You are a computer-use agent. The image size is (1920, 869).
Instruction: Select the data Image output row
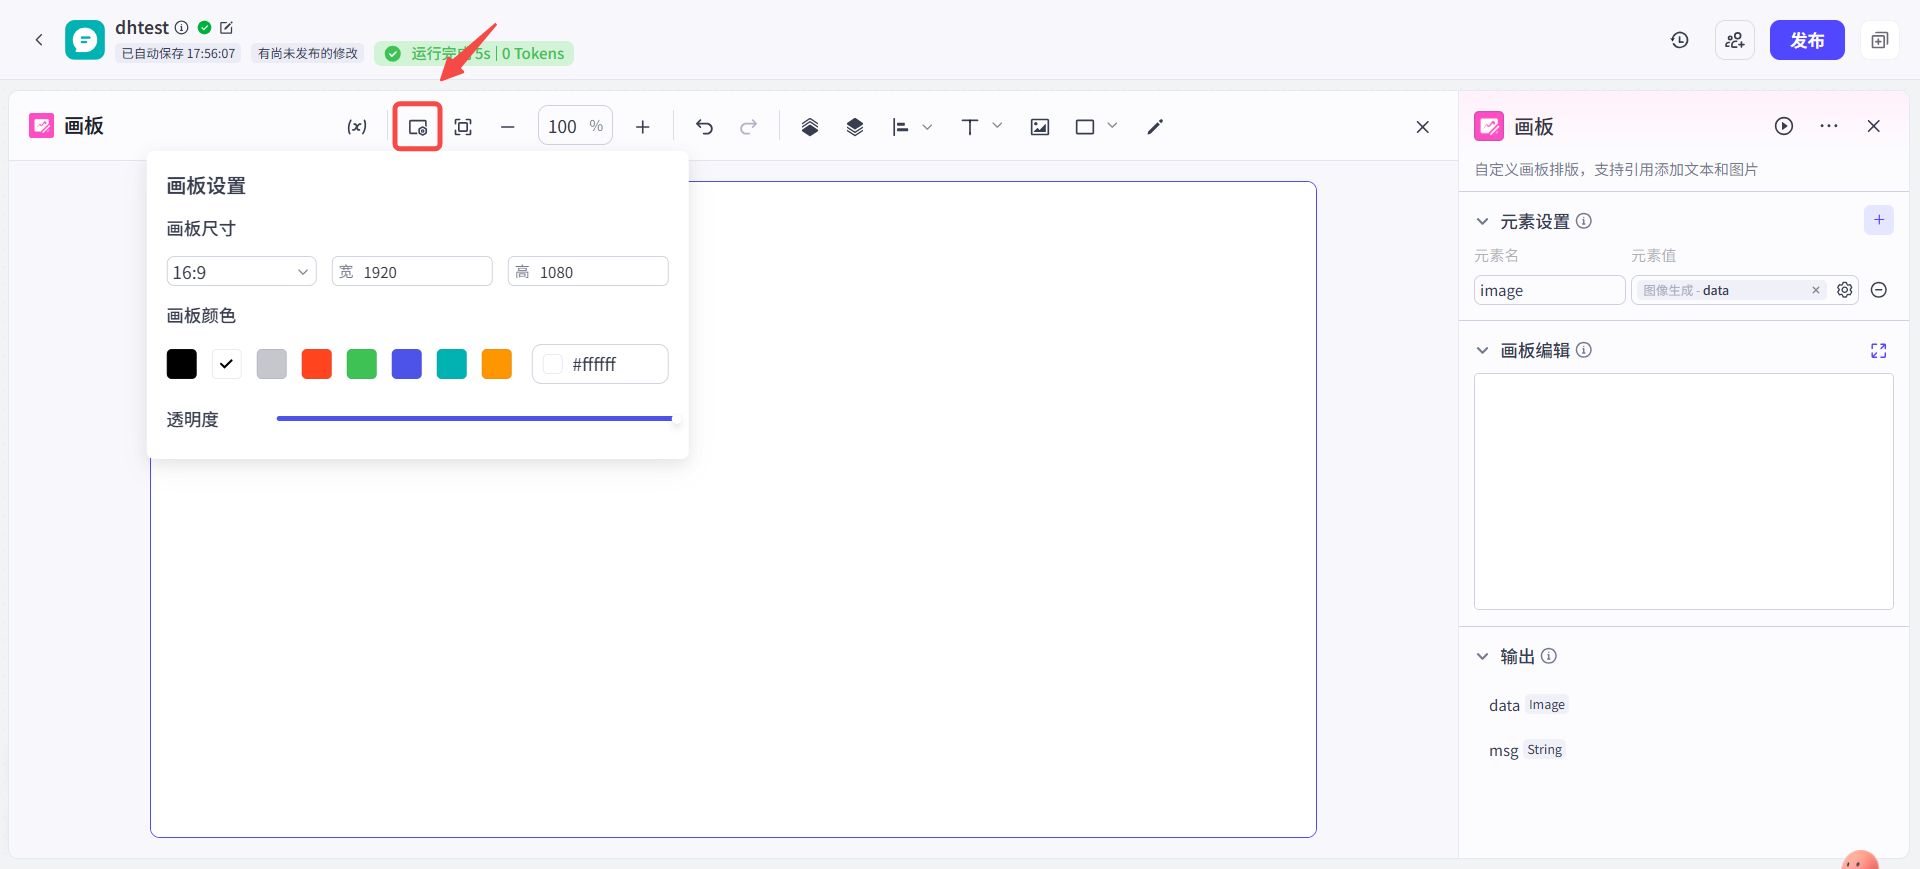pyautogui.click(x=1528, y=705)
